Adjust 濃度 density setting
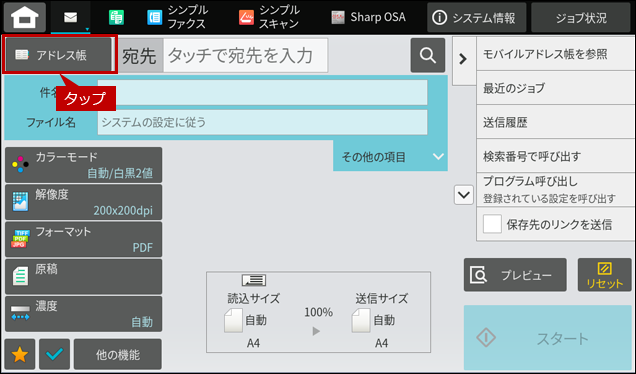Screen dimensions: 636x374 tap(84, 314)
